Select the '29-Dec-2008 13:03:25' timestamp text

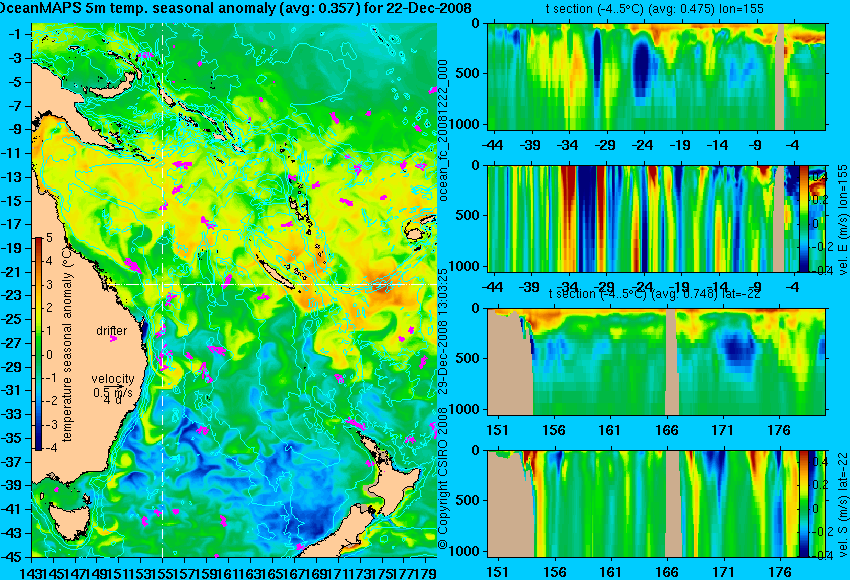(443, 331)
